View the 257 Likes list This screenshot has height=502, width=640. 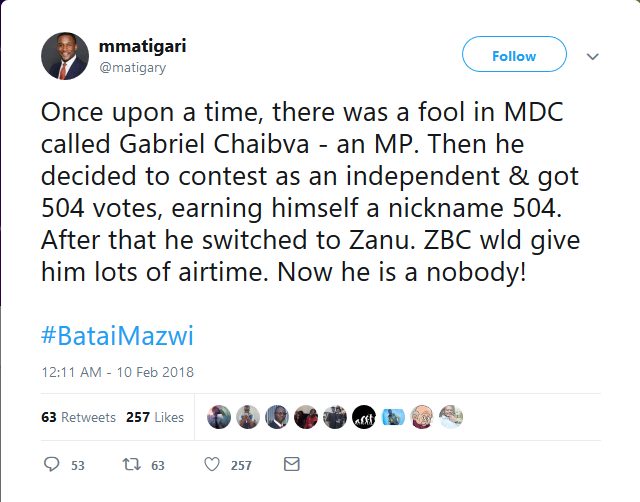pyautogui.click(x=155, y=417)
